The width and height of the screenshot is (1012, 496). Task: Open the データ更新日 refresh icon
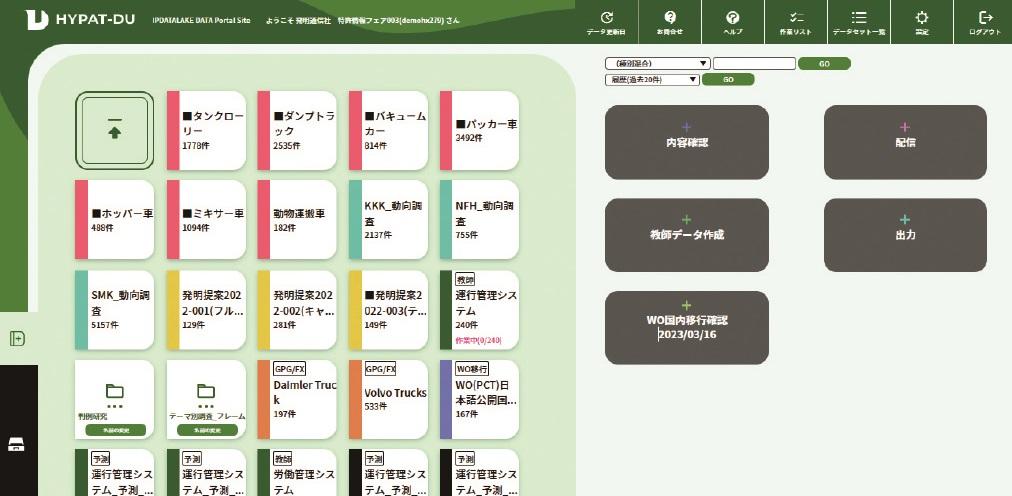click(x=606, y=18)
